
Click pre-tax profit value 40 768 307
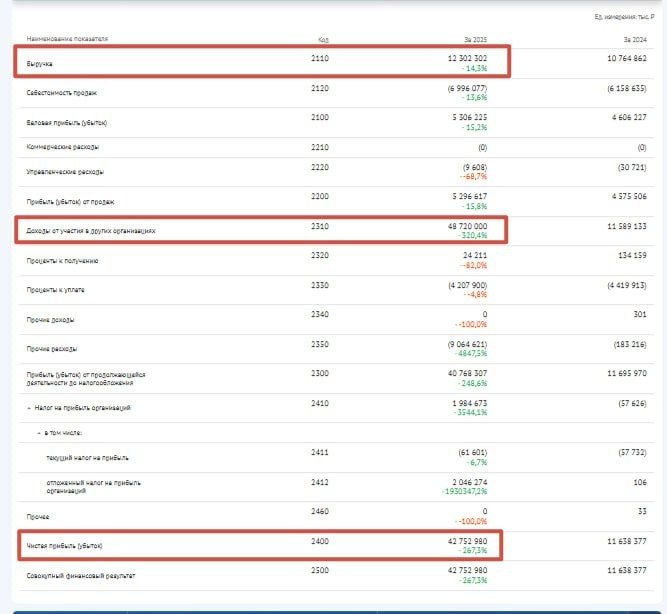click(x=467, y=373)
